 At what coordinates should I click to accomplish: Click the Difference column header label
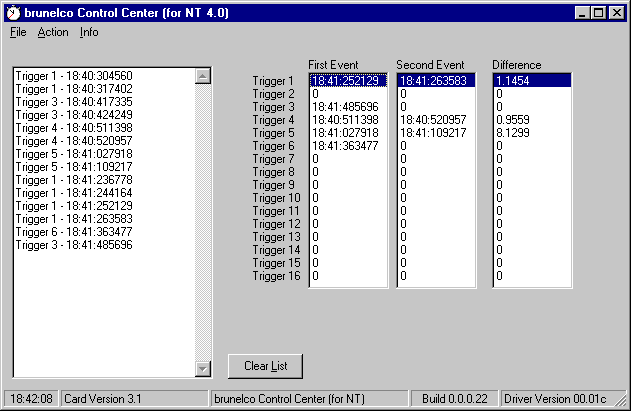(x=517, y=65)
